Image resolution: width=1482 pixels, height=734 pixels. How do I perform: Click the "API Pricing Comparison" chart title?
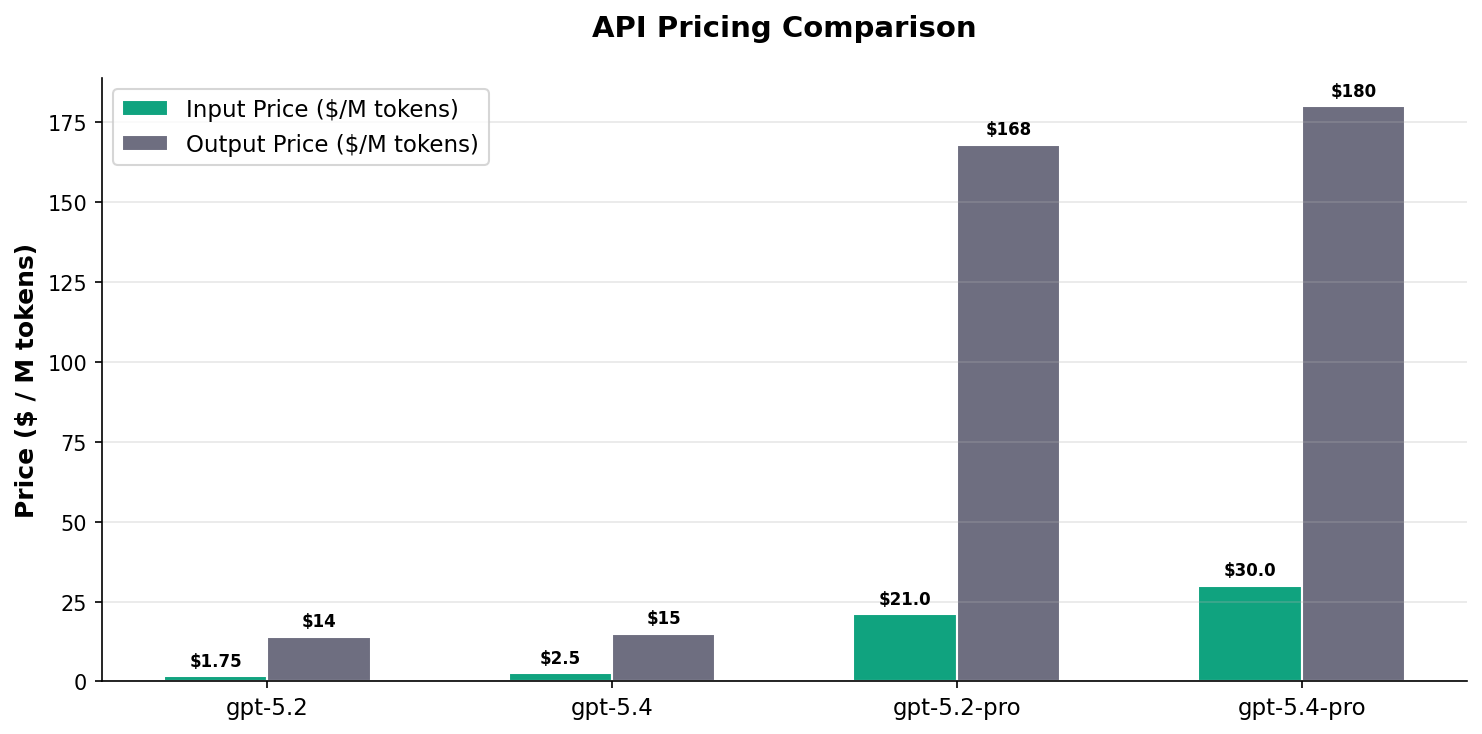tap(784, 28)
